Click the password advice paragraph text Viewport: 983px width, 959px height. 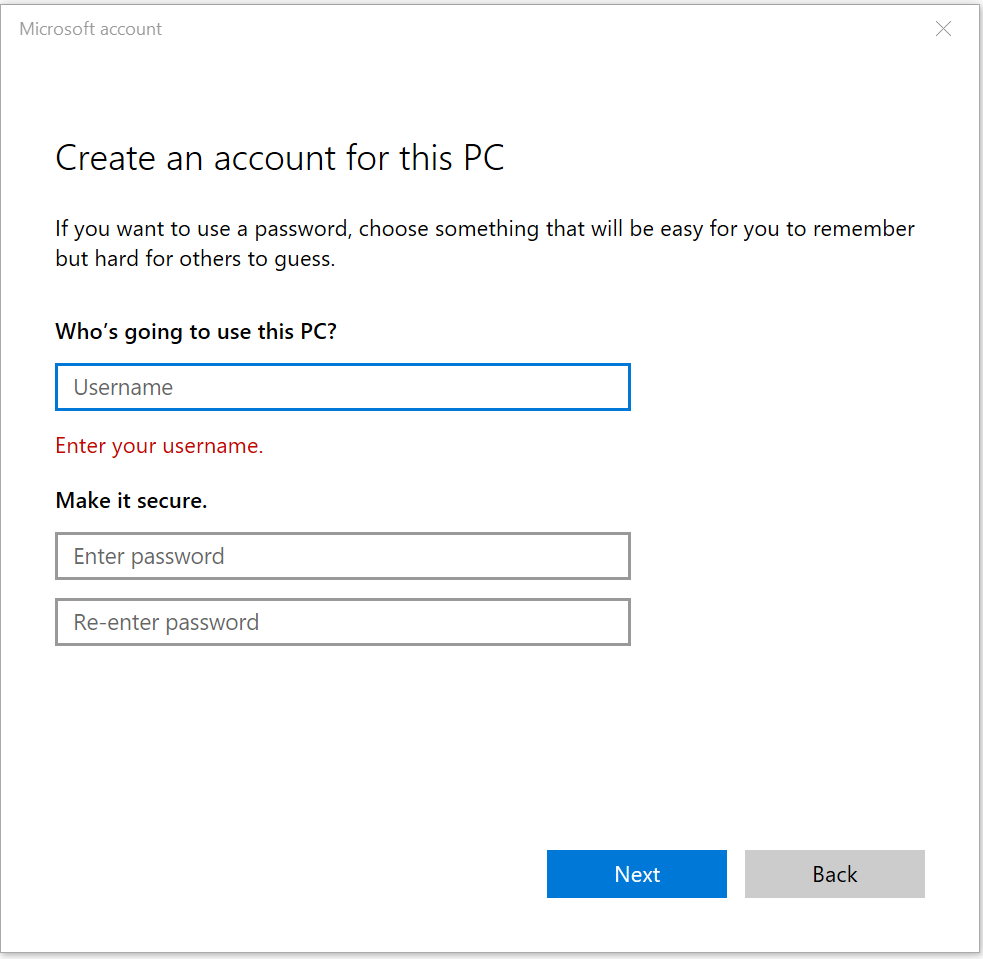tap(484, 243)
